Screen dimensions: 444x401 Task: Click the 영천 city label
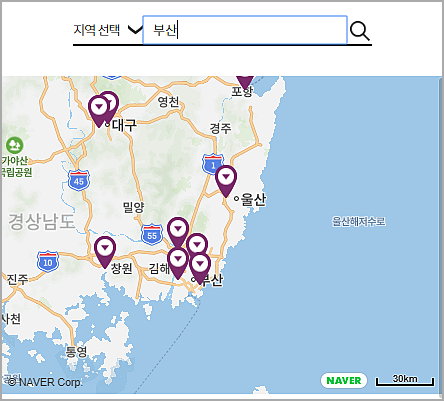(x=168, y=102)
